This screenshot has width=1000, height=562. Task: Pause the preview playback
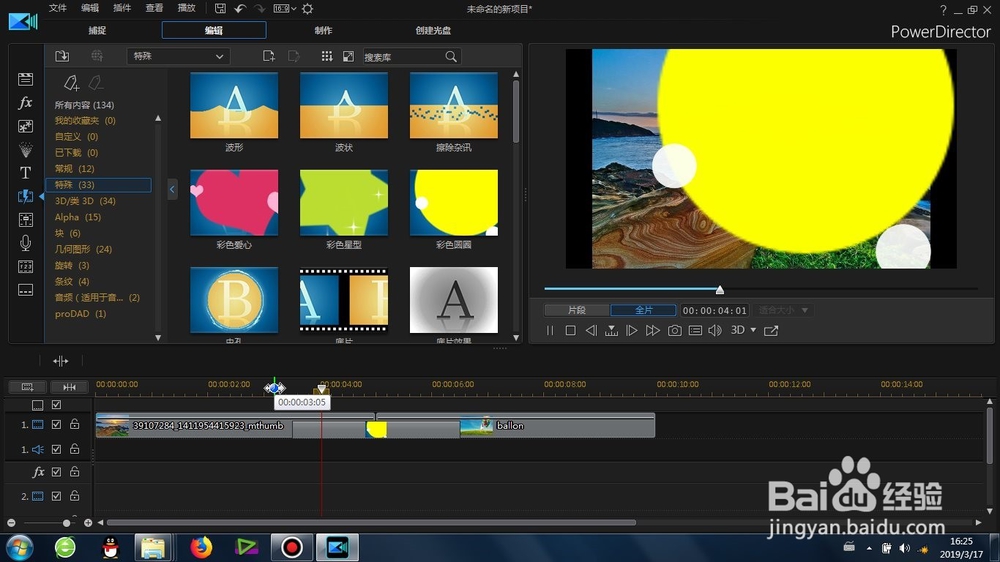pyautogui.click(x=550, y=330)
